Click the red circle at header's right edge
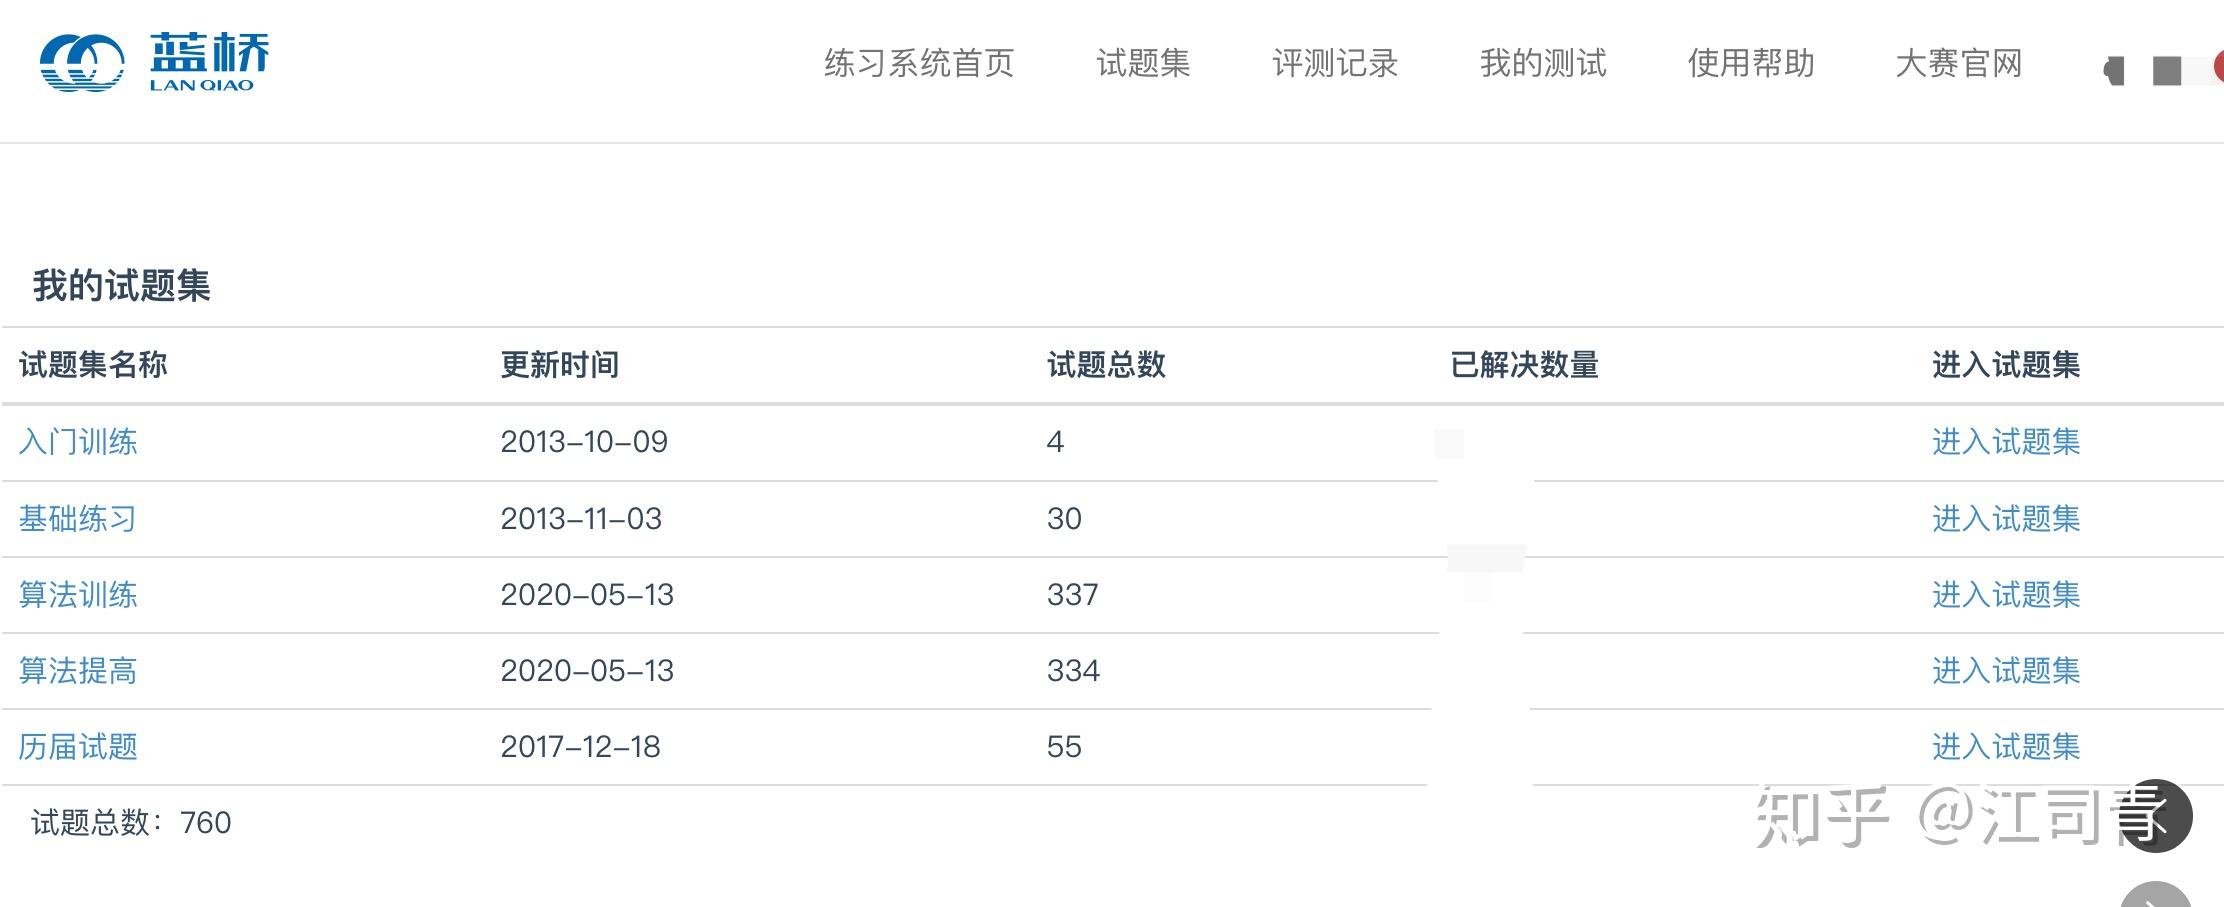The height and width of the screenshot is (907, 2224). click(2218, 68)
